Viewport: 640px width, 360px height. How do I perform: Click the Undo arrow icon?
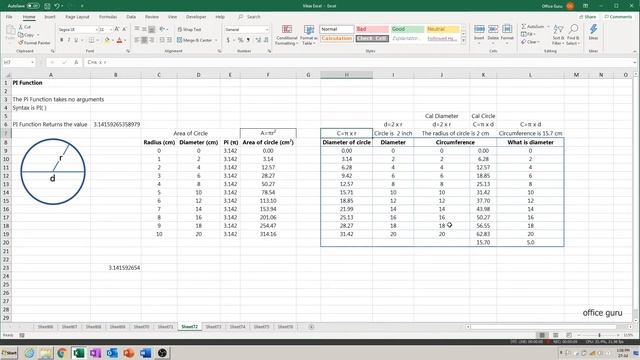pos(57,6)
